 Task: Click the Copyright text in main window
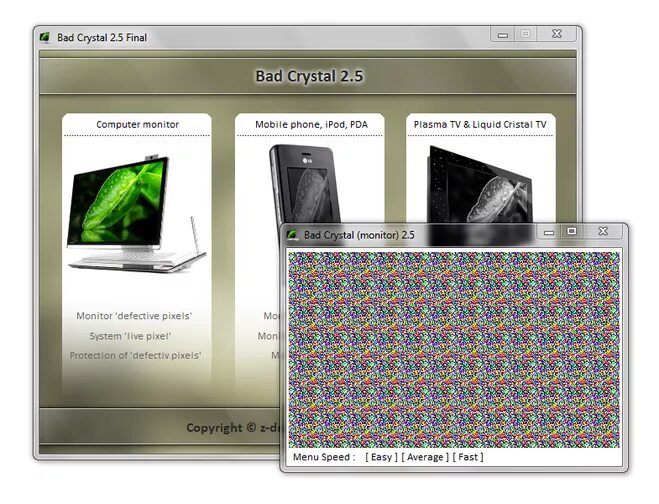pos(233,428)
